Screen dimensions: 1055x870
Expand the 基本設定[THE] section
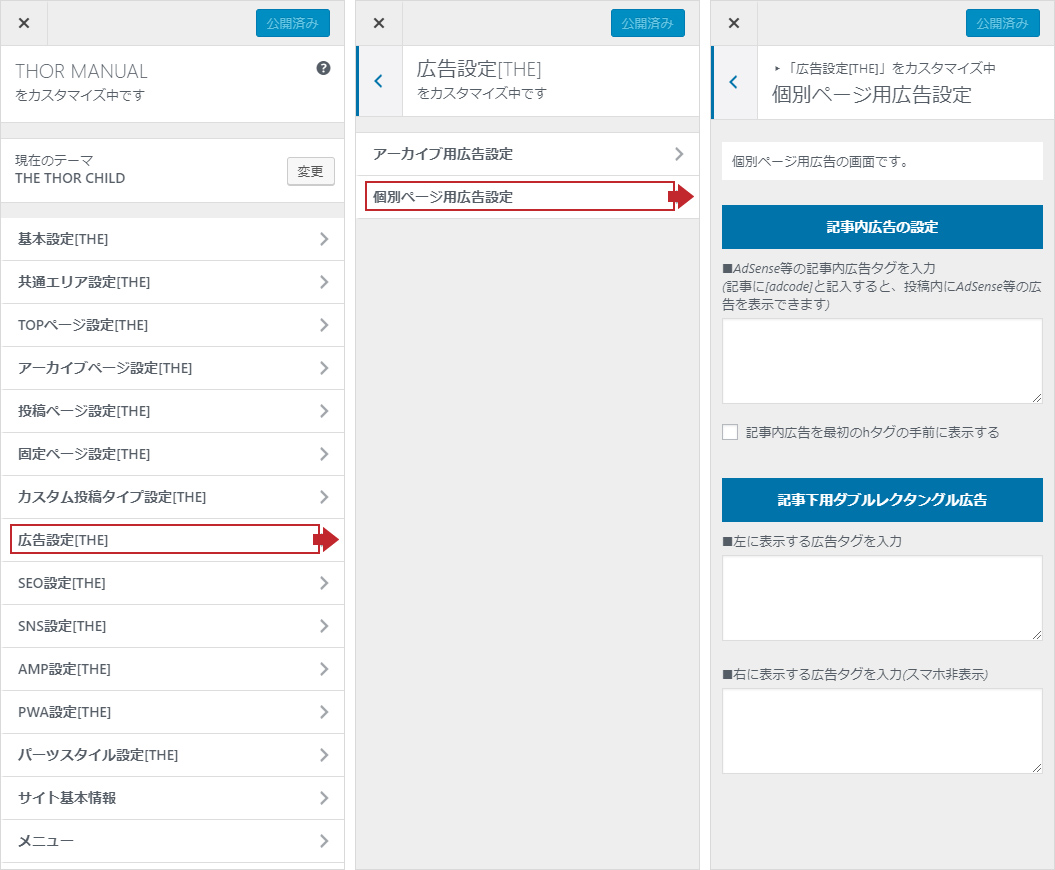tap(172, 239)
